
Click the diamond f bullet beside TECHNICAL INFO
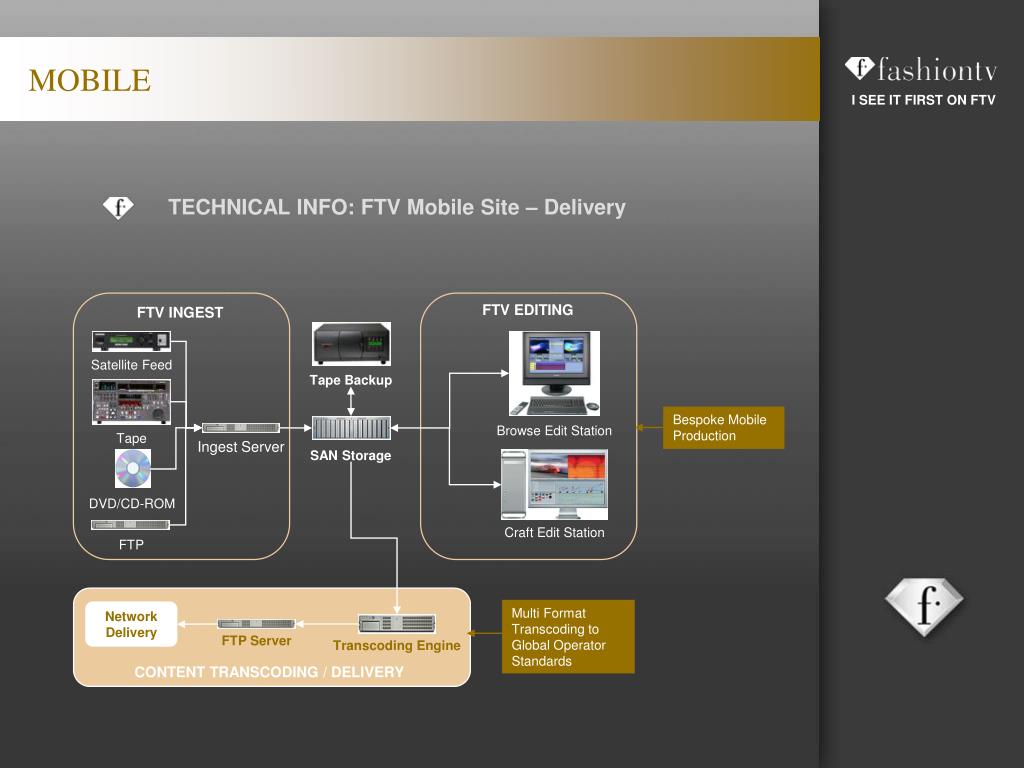[x=118, y=208]
